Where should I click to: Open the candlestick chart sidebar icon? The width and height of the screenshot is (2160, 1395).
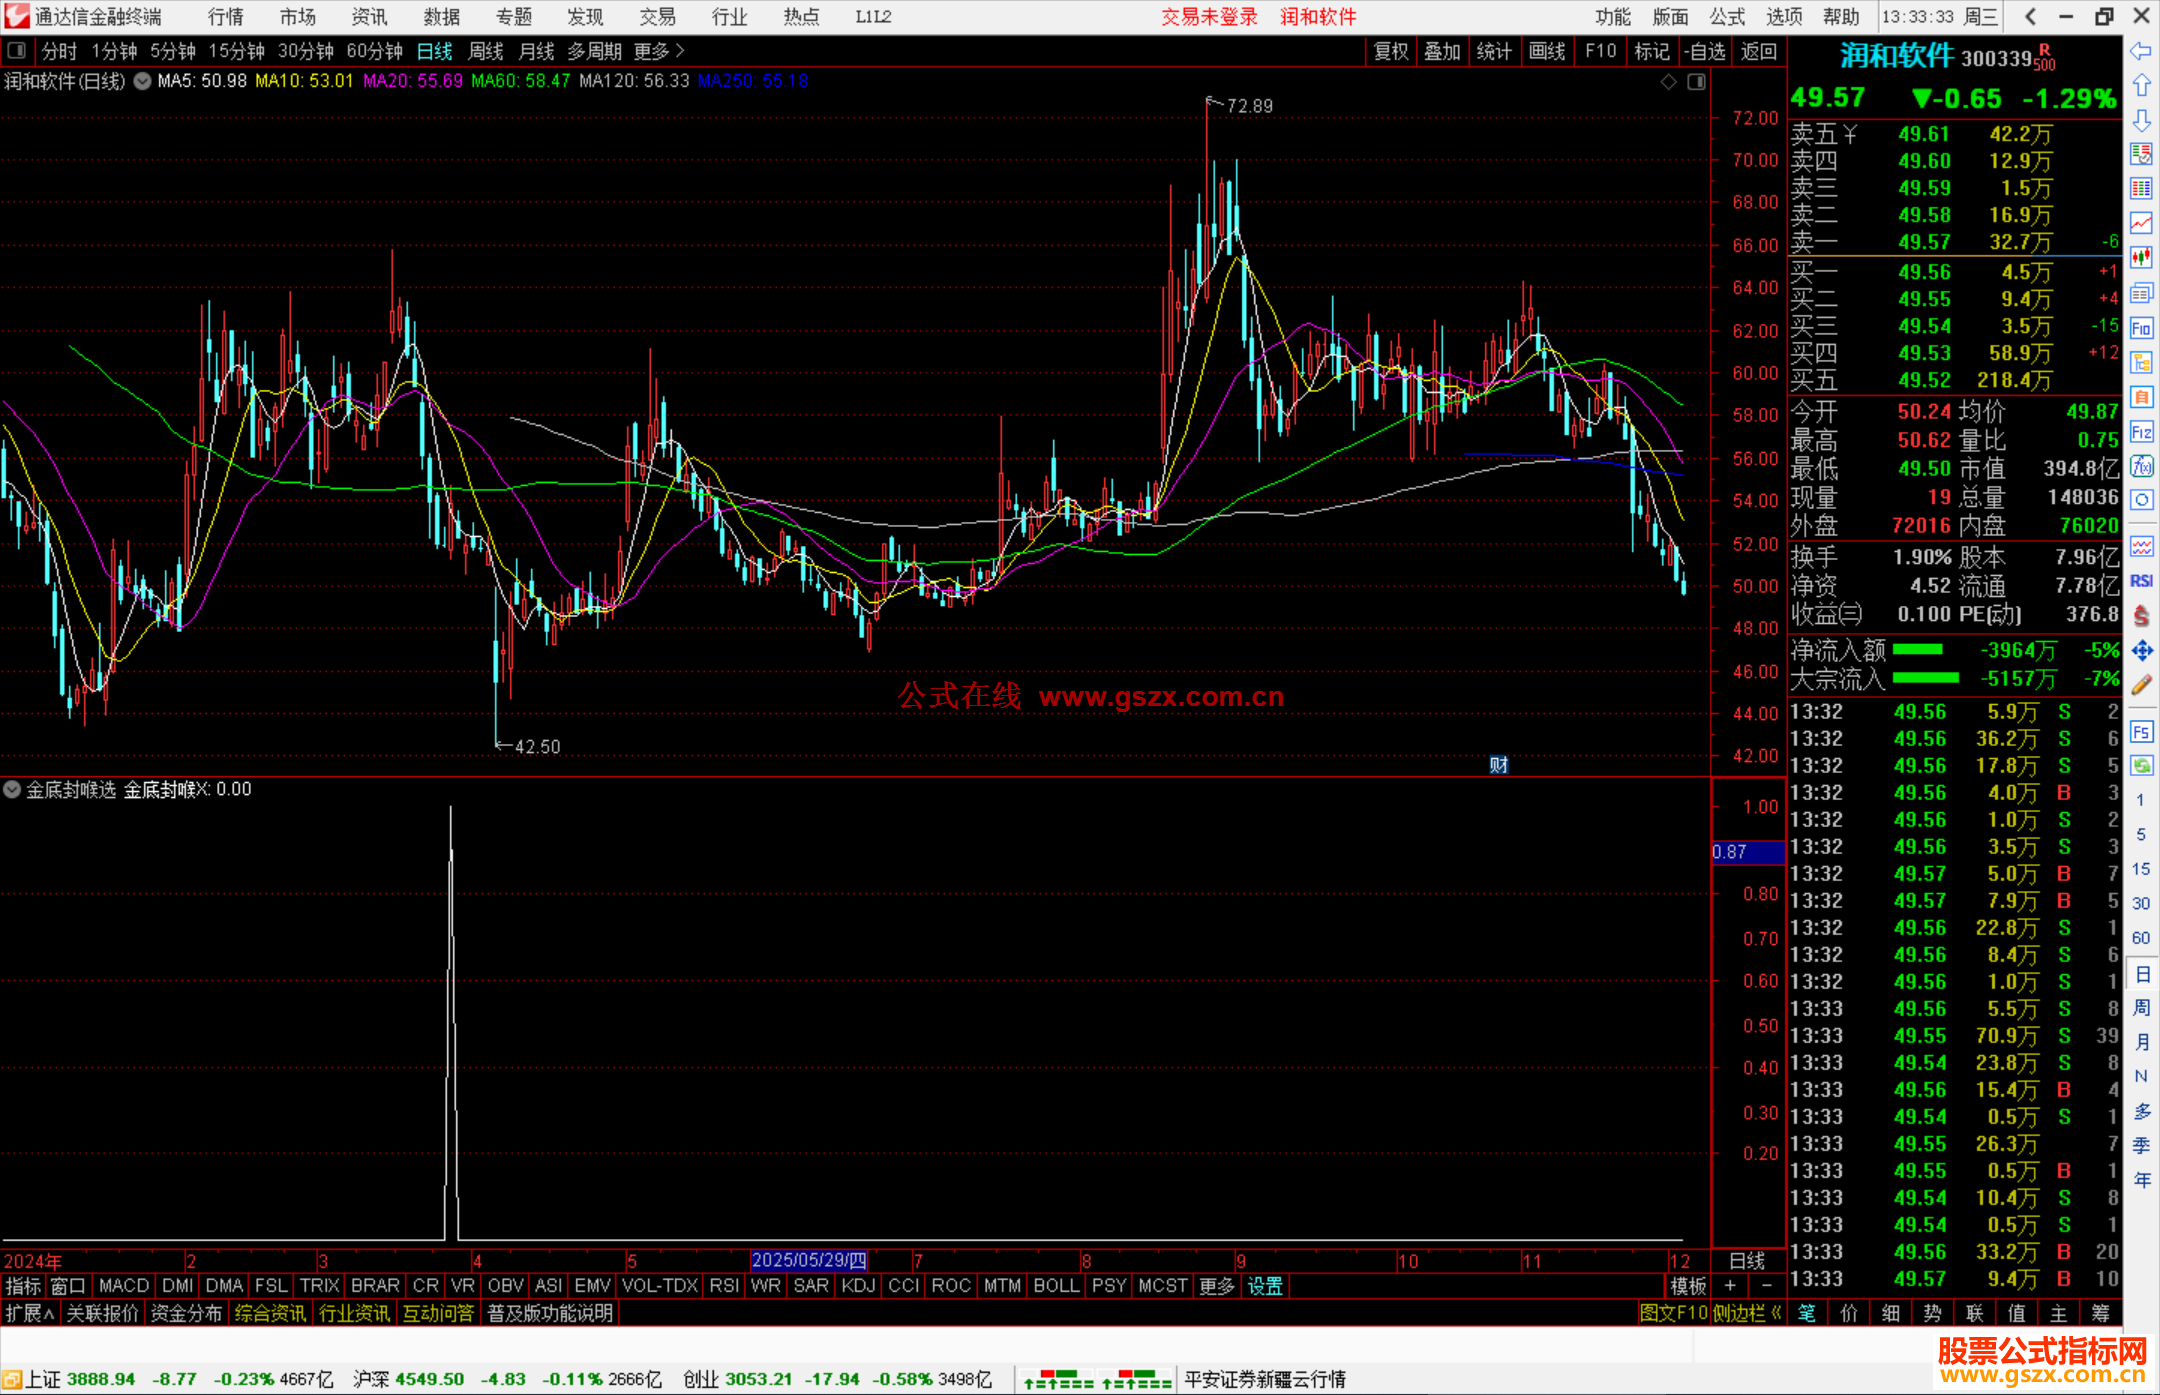click(x=2141, y=258)
